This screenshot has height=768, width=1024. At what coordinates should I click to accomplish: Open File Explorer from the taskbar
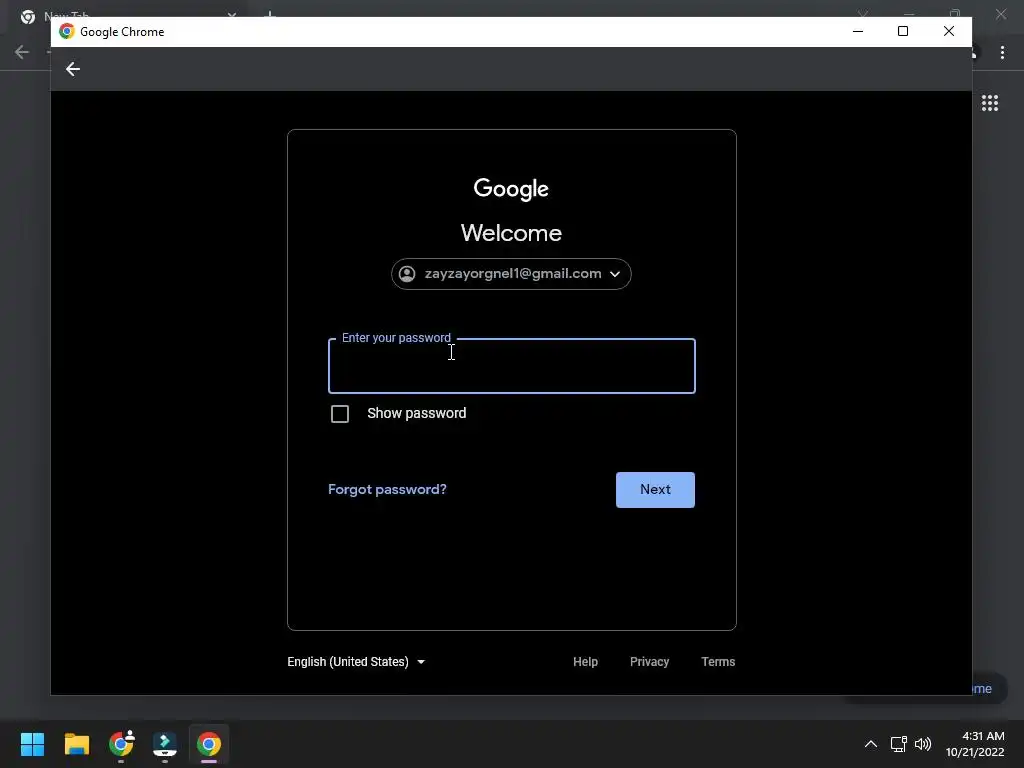point(76,744)
